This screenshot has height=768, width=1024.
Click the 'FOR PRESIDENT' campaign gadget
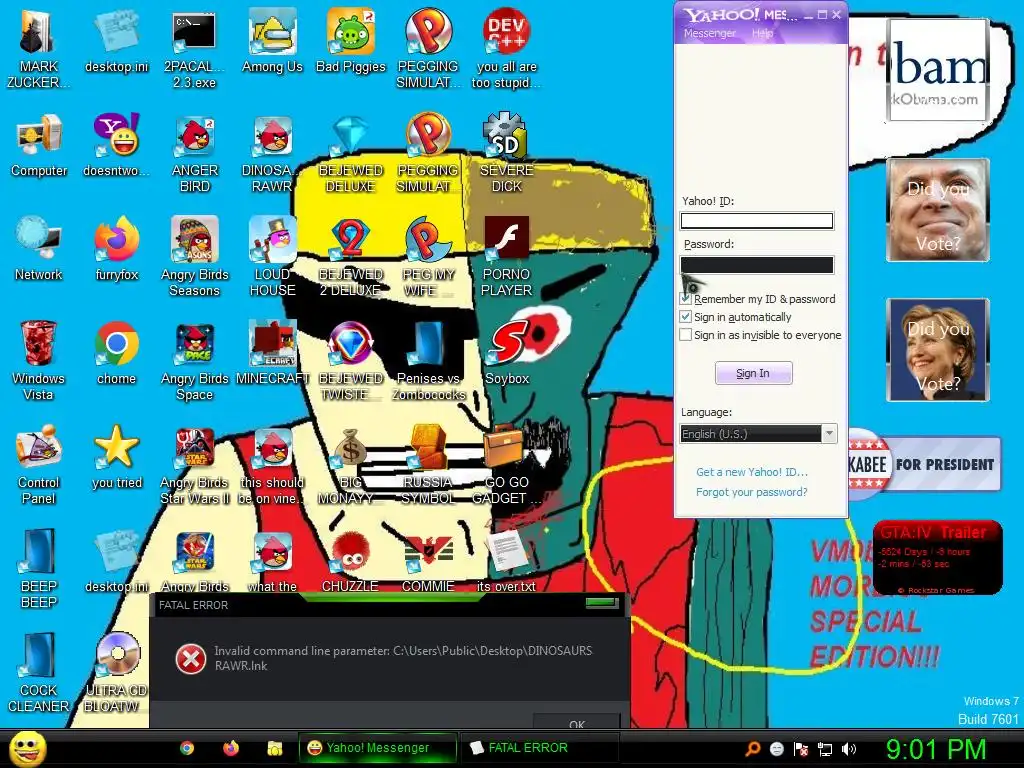coord(925,464)
